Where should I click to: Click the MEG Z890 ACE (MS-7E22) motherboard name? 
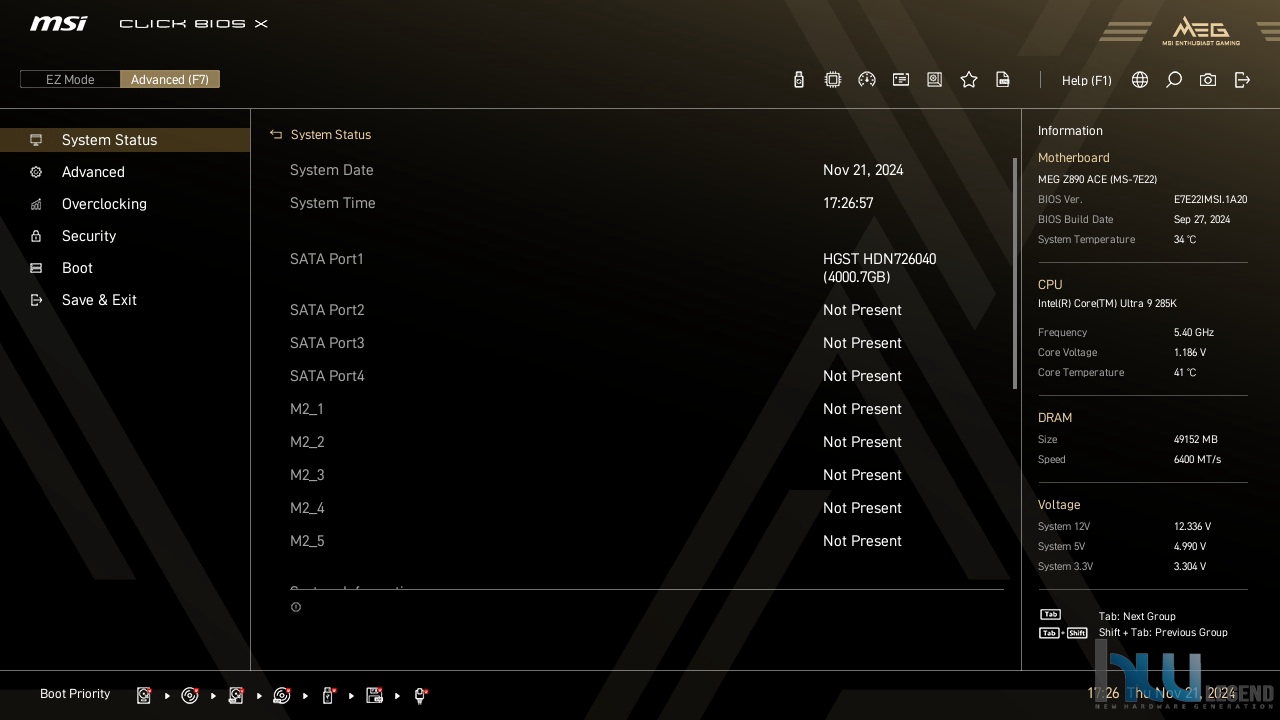pos(1097,180)
